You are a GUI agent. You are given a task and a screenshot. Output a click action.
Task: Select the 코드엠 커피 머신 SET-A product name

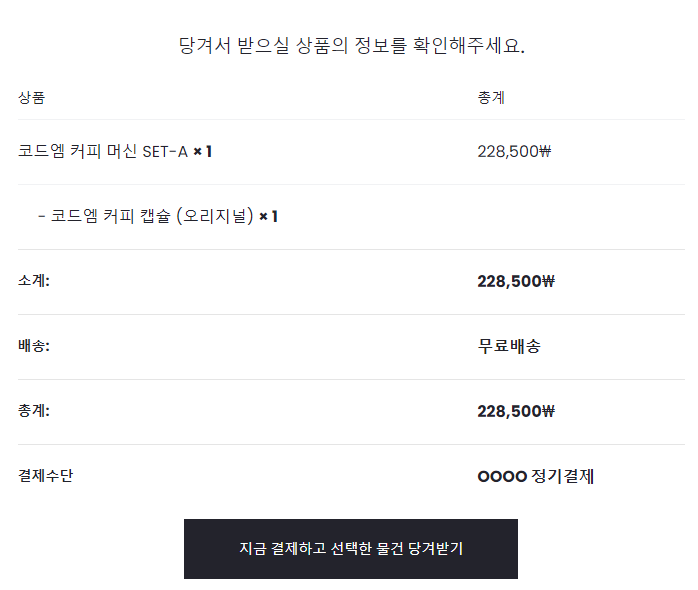102,152
